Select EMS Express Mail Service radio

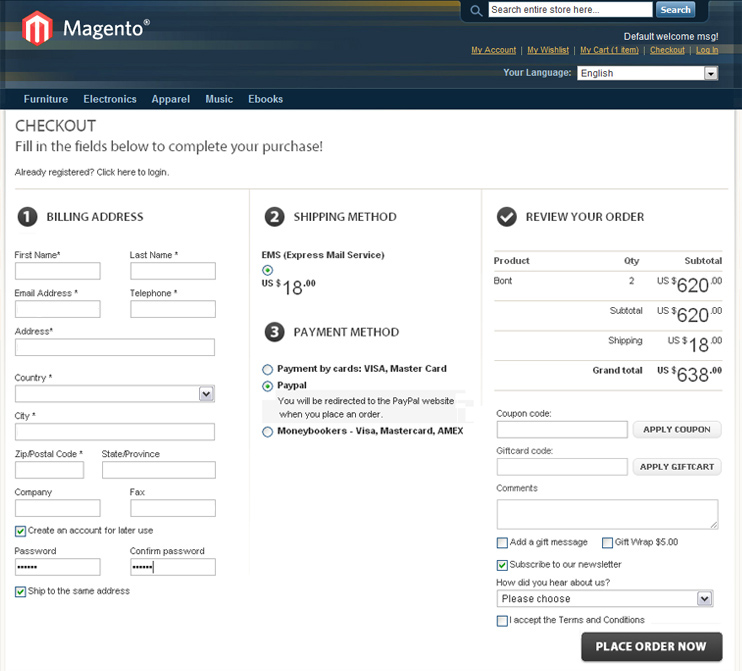(267, 270)
